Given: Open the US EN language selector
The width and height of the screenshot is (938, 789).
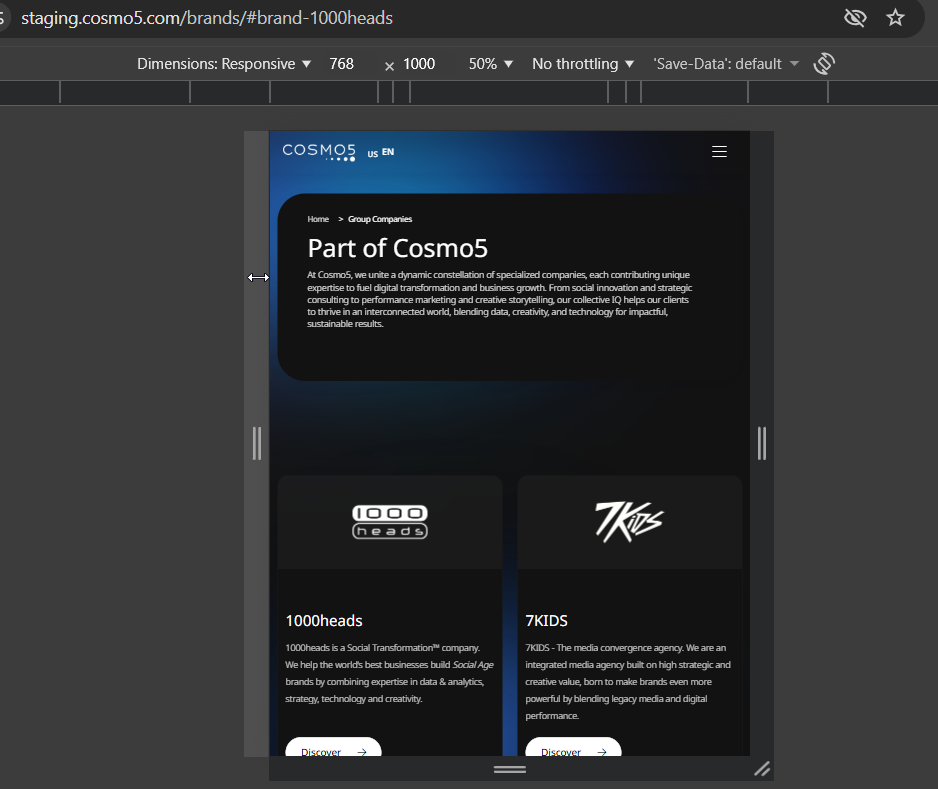Looking at the screenshot, I should click(x=380, y=153).
